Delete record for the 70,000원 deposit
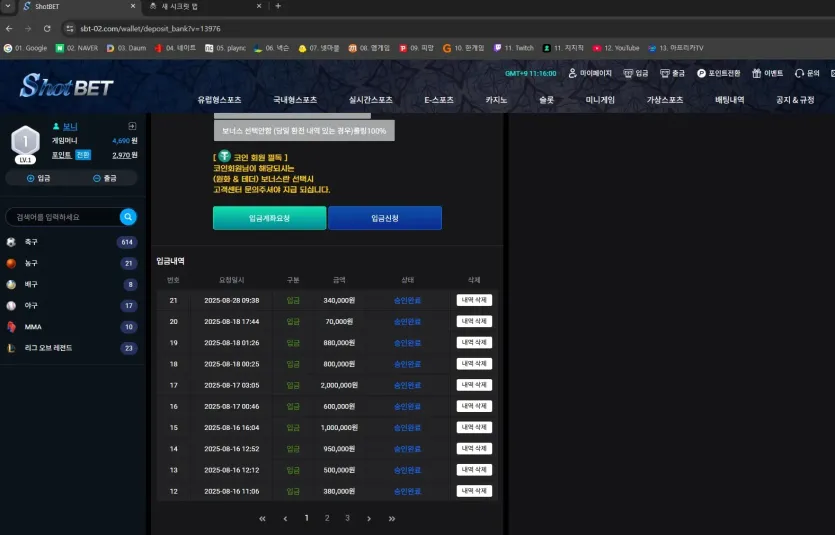The image size is (835, 535). point(474,322)
